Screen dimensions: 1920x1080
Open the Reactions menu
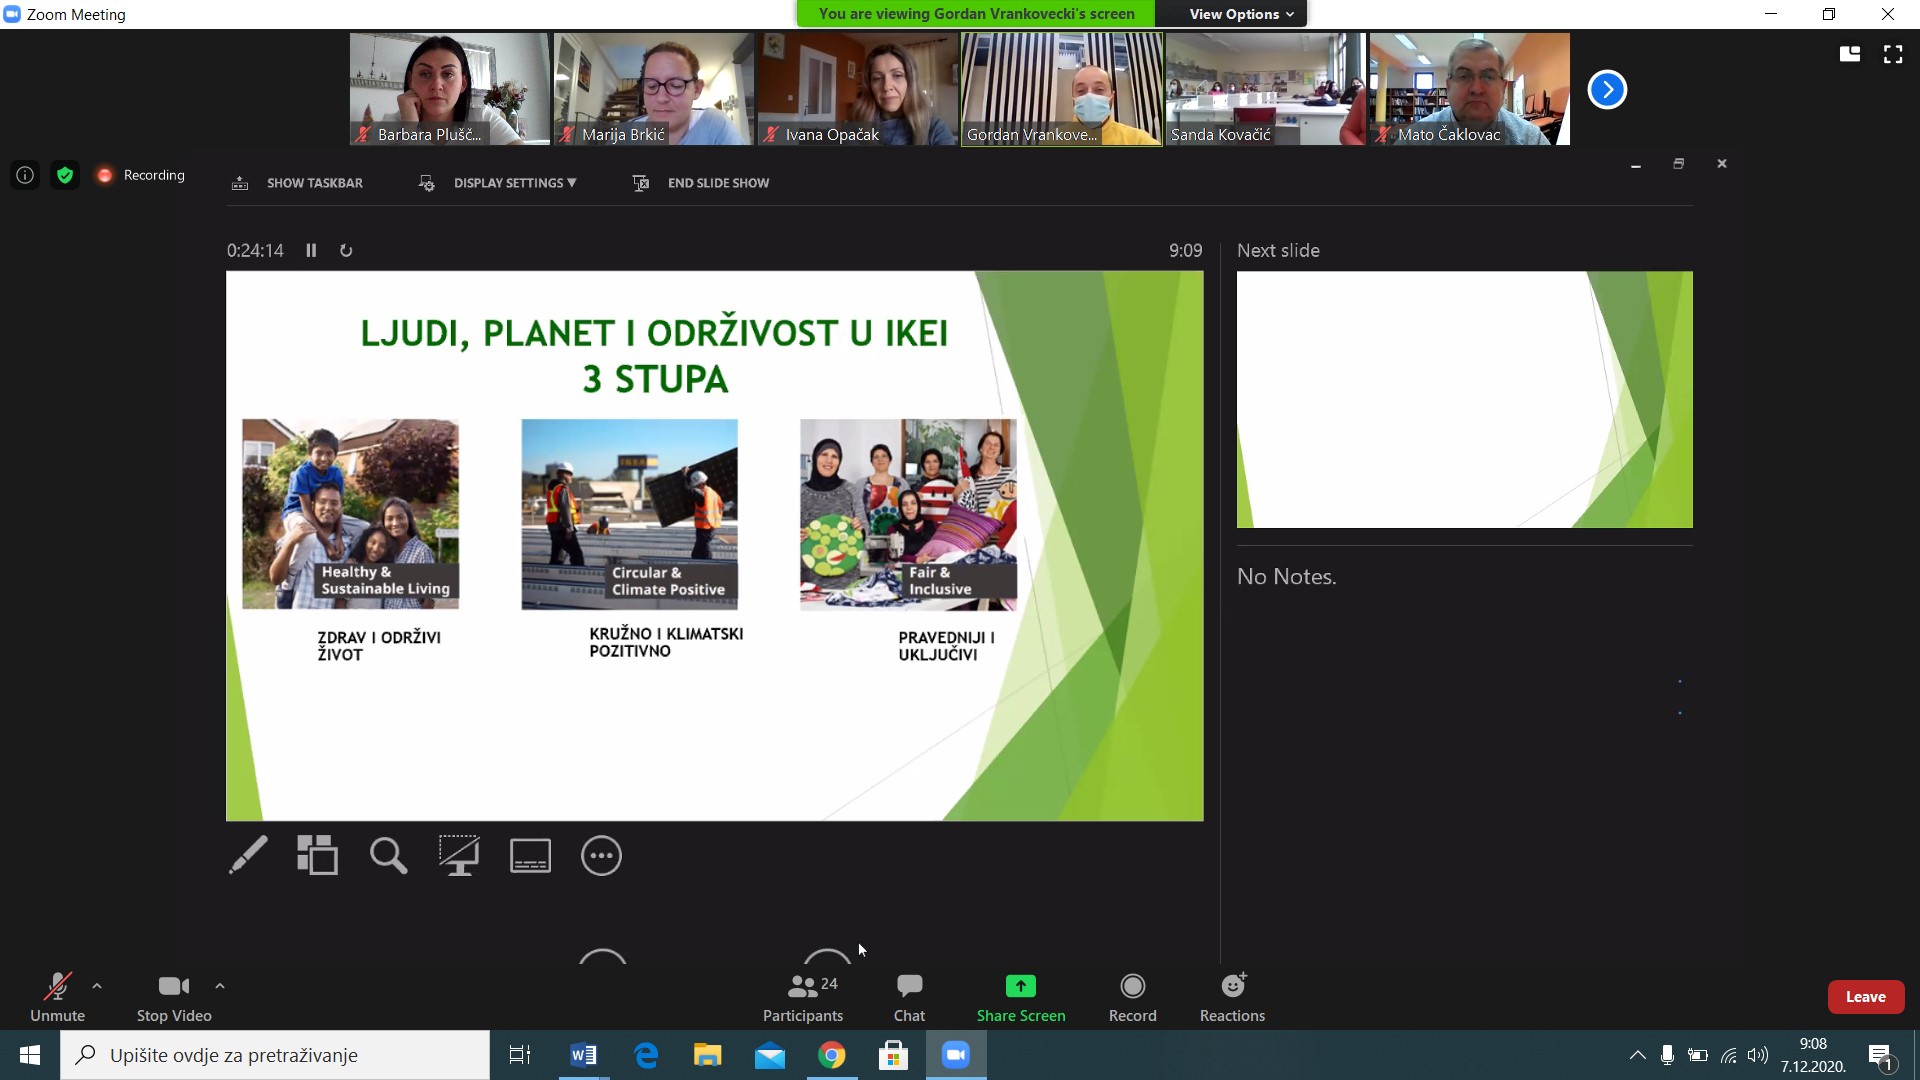[x=1232, y=997]
